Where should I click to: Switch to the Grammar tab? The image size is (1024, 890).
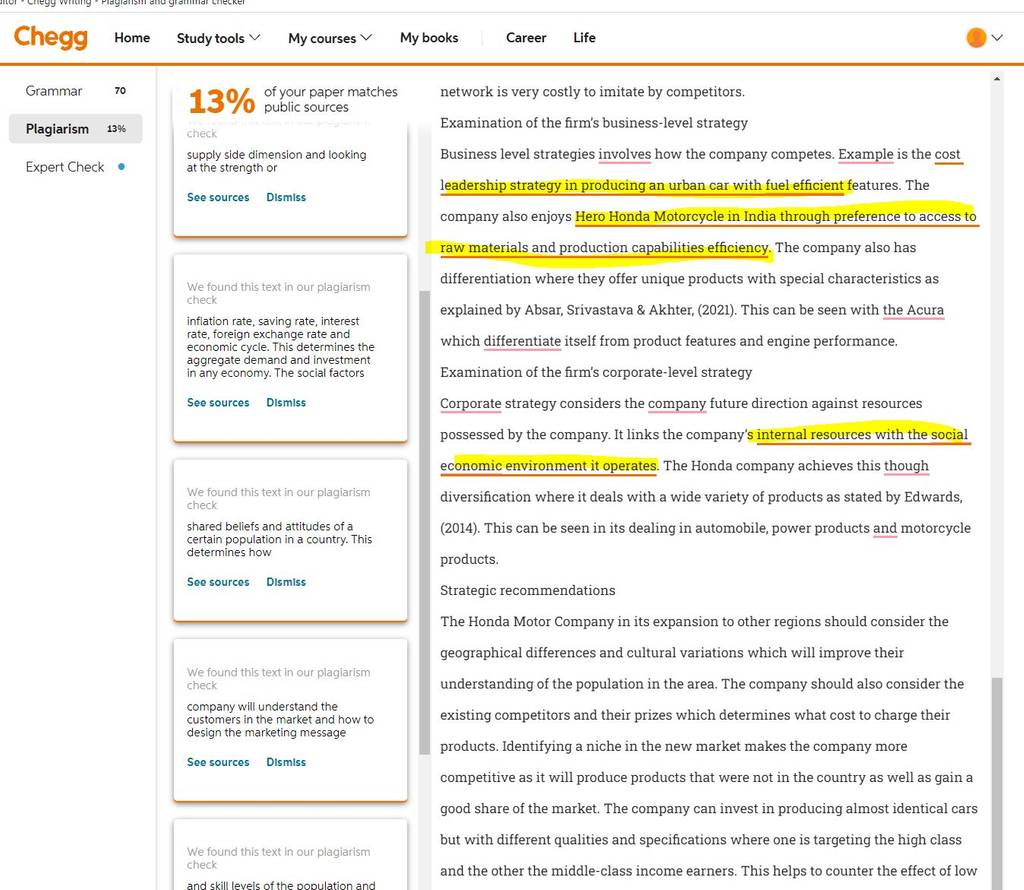click(76, 91)
